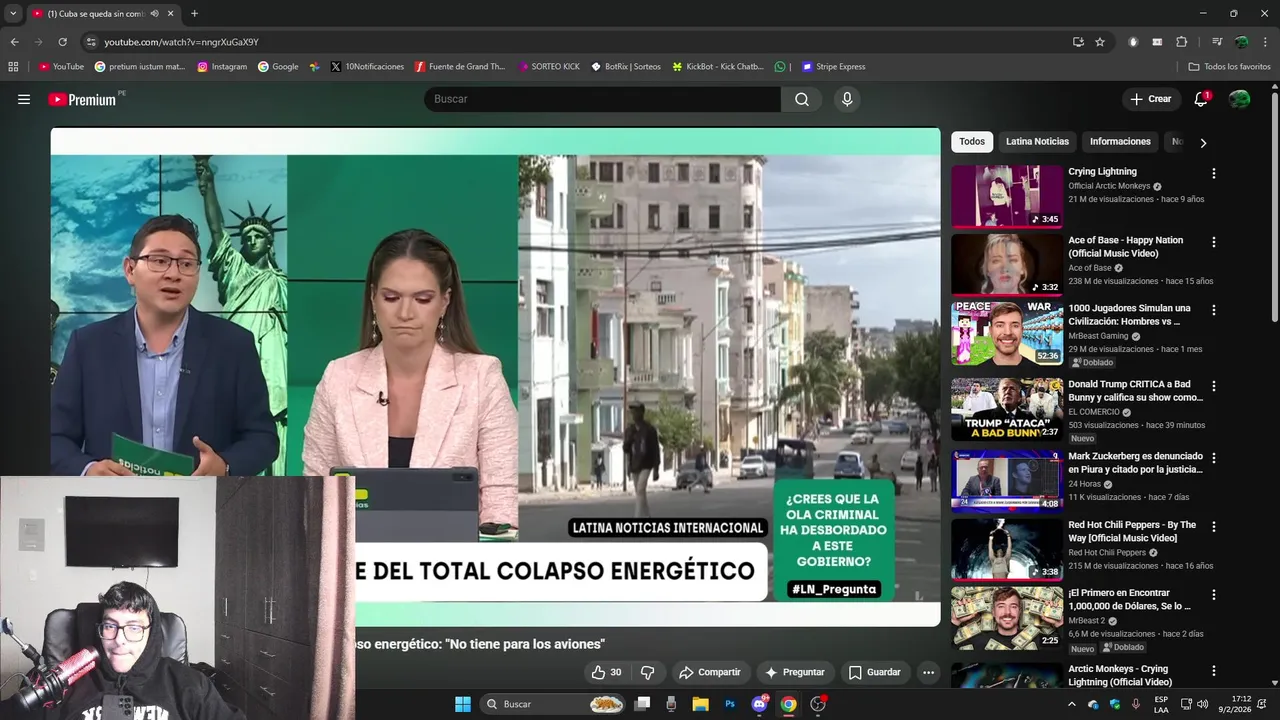Open the Google bookmark

click(278, 67)
